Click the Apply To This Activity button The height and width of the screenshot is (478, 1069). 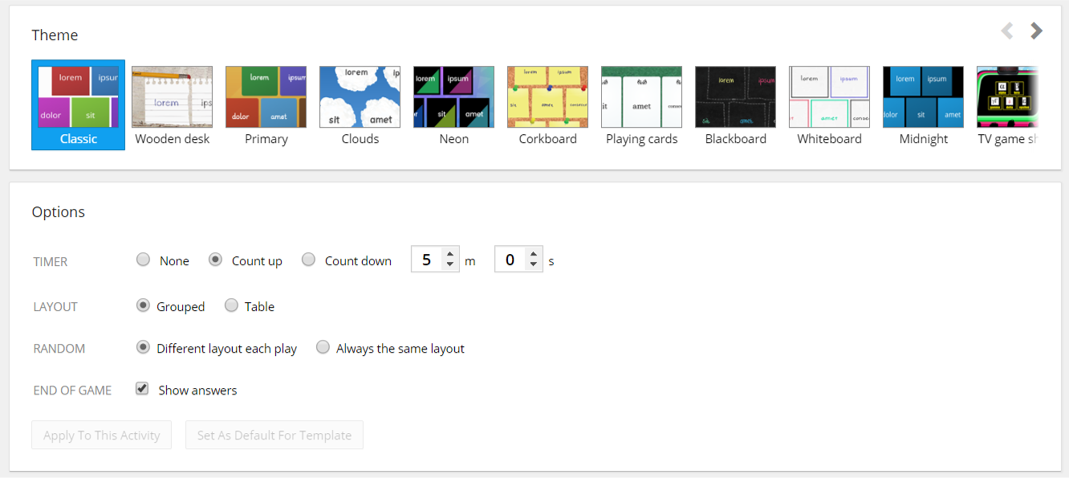pyautogui.click(x=102, y=435)
